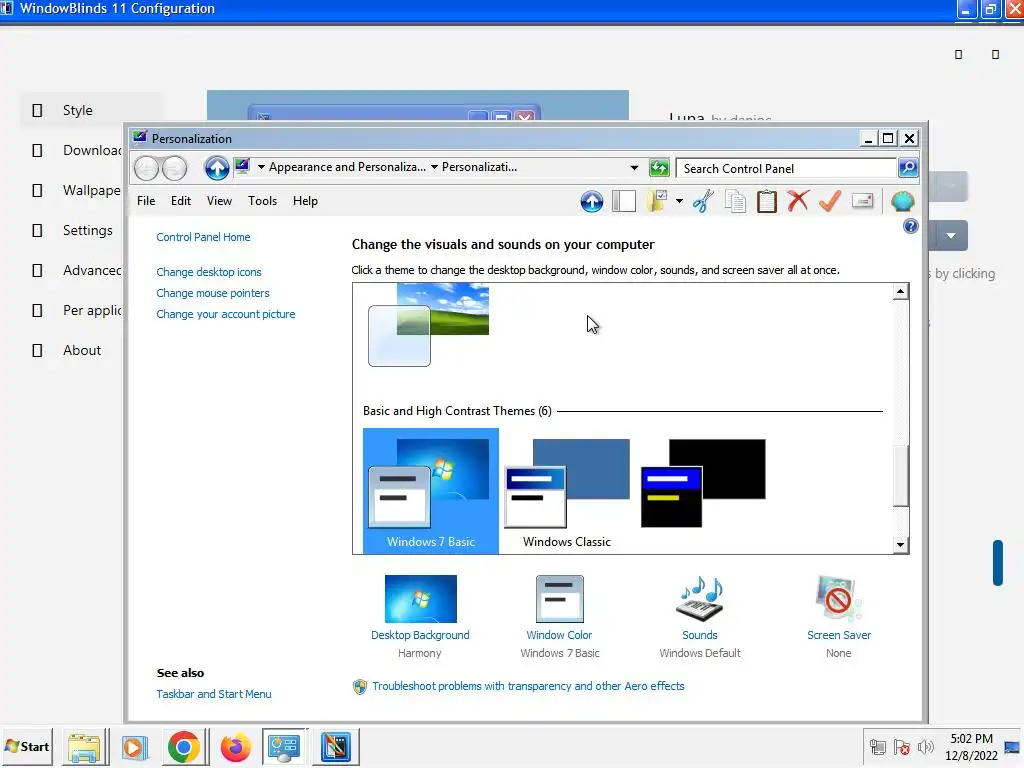Open Change mouse pointers link
Image resolution: width=1024 pixels, height=768 pixels.
click(x=213, y=293)
